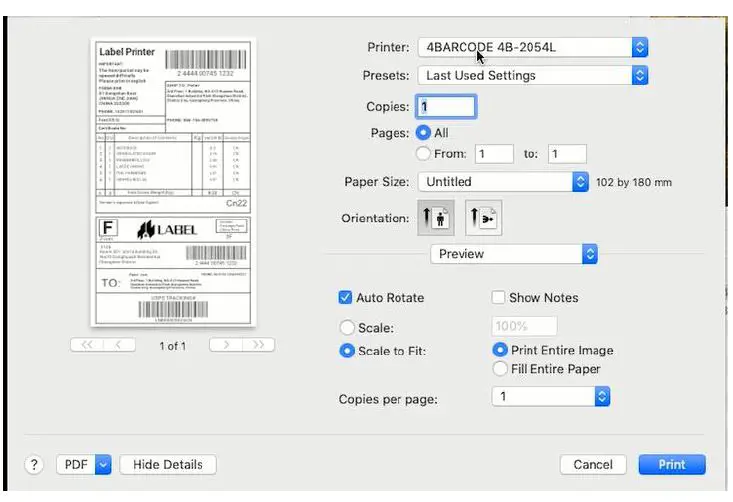
Task: Click the Hide Details button
Action: coord(168,465)
